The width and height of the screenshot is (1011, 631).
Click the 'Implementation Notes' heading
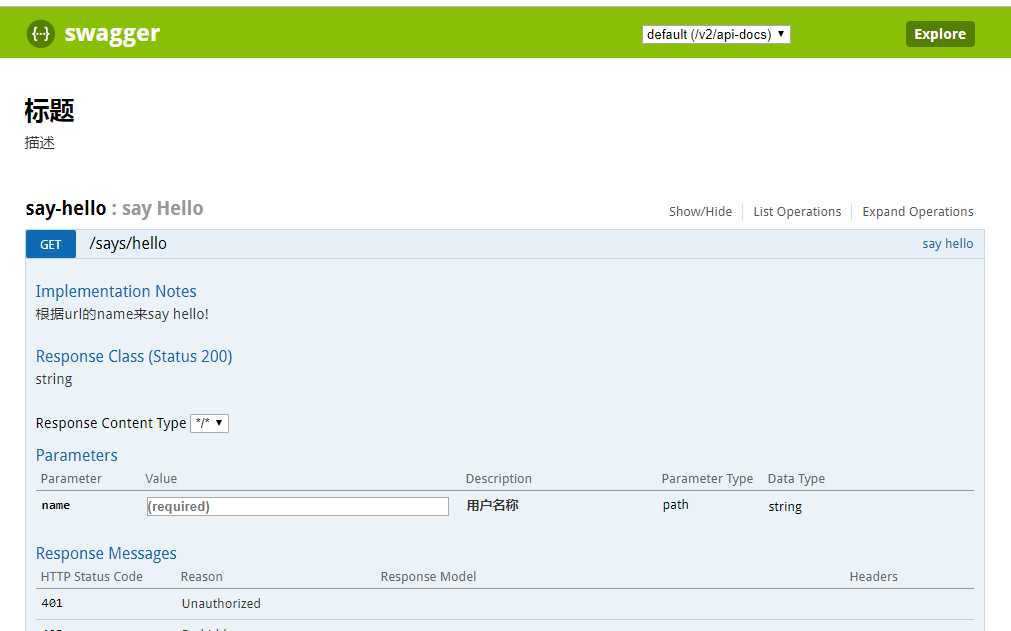(x=116, y=291)
